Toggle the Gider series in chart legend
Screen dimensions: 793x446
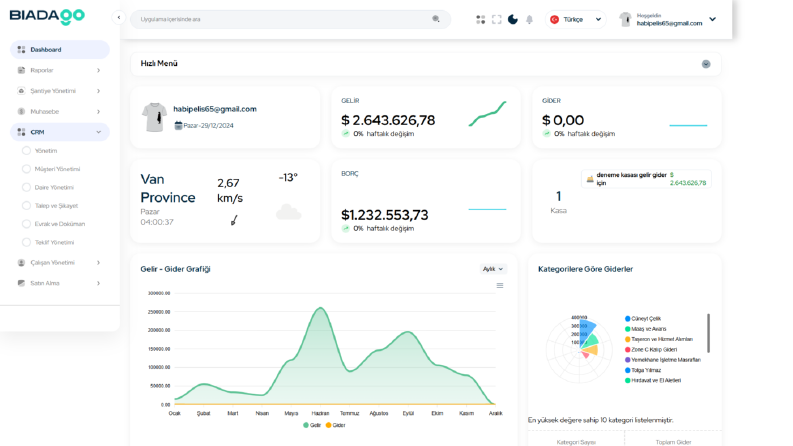[336, 425]
